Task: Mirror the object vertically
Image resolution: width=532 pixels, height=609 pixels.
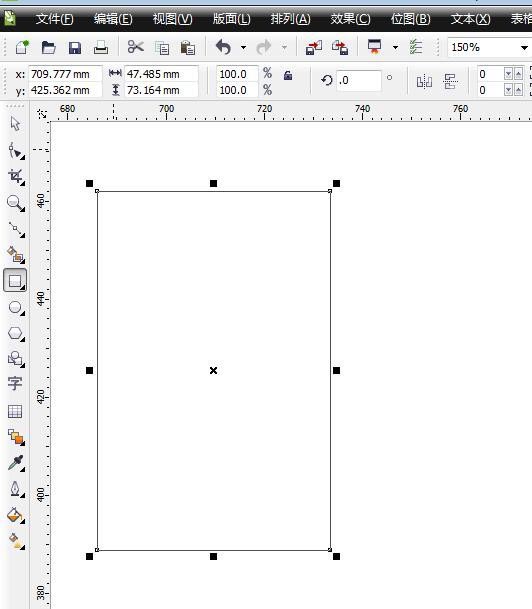Action: click(x=450, y=81)
